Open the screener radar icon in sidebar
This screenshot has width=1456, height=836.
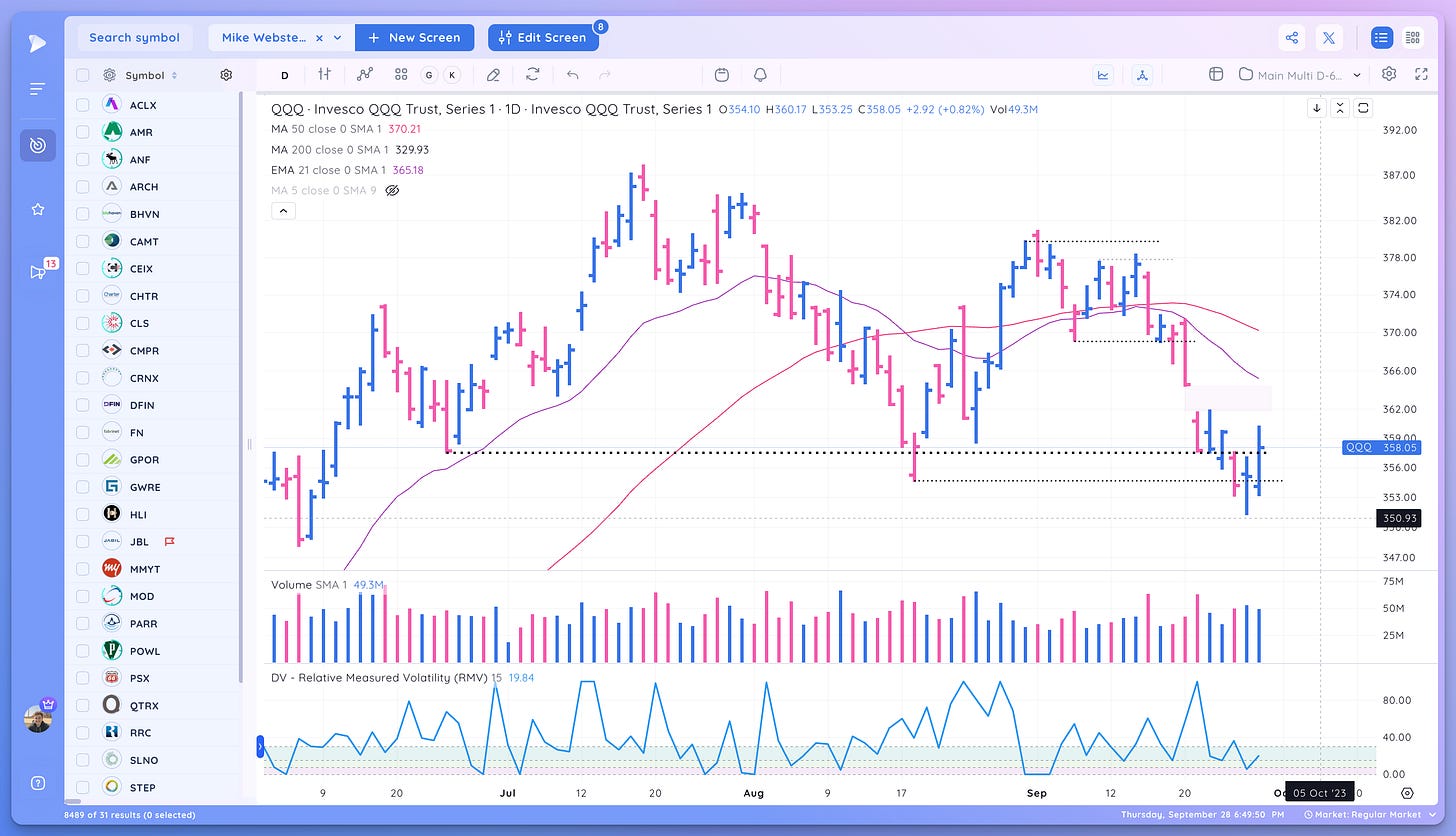coord(37,145)
